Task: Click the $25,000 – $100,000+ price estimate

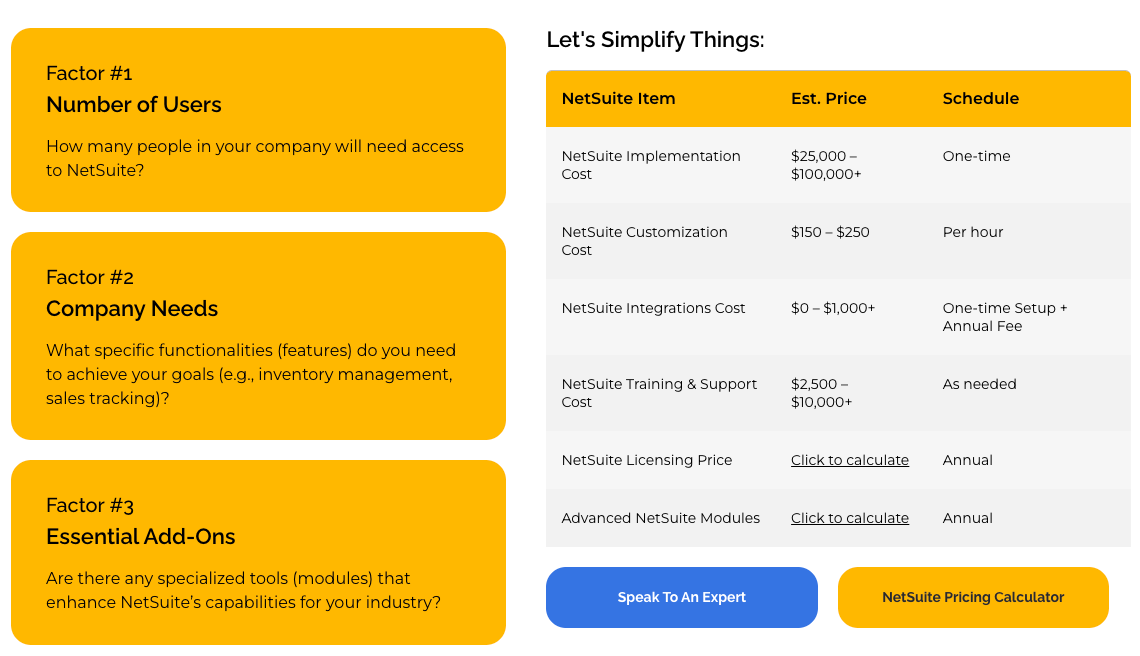Action: [x=825, y=166]
